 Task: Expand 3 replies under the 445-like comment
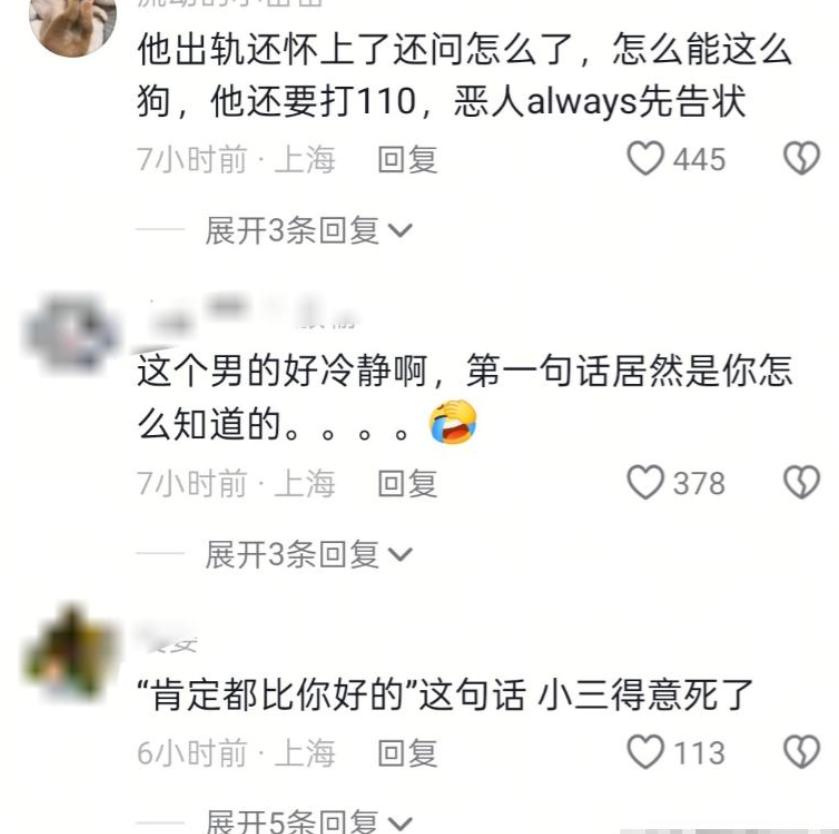[x=308, y=231]
